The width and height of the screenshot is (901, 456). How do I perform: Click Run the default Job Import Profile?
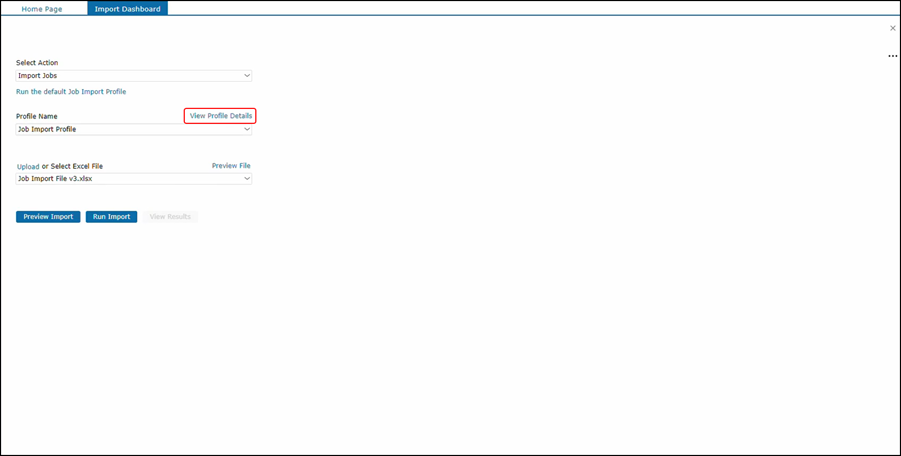pos(71,92)
